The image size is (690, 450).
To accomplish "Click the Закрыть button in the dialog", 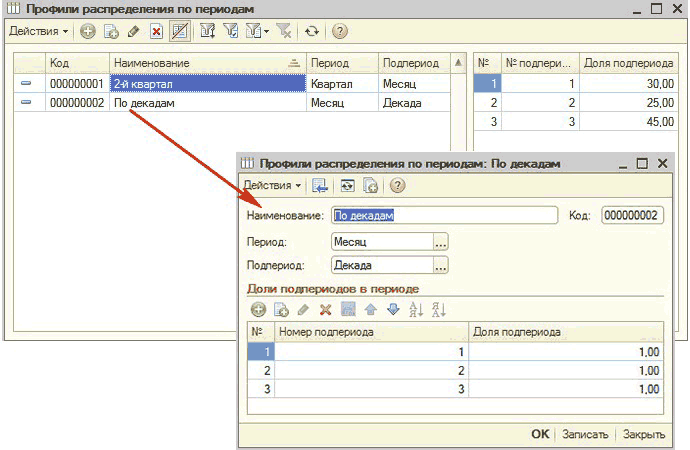I will tap(644, 434).
